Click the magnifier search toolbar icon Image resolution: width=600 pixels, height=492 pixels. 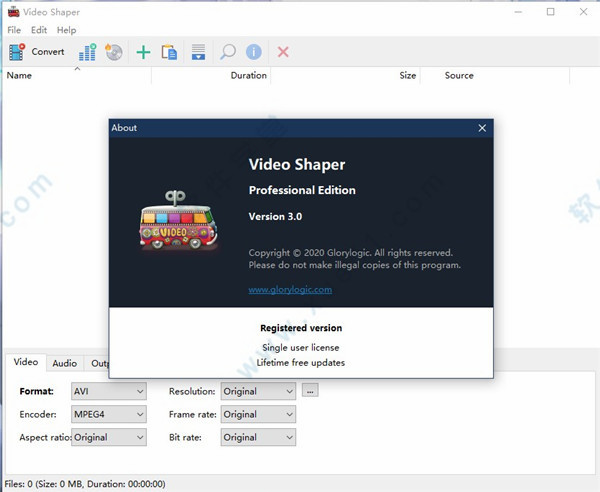(228, 52)
